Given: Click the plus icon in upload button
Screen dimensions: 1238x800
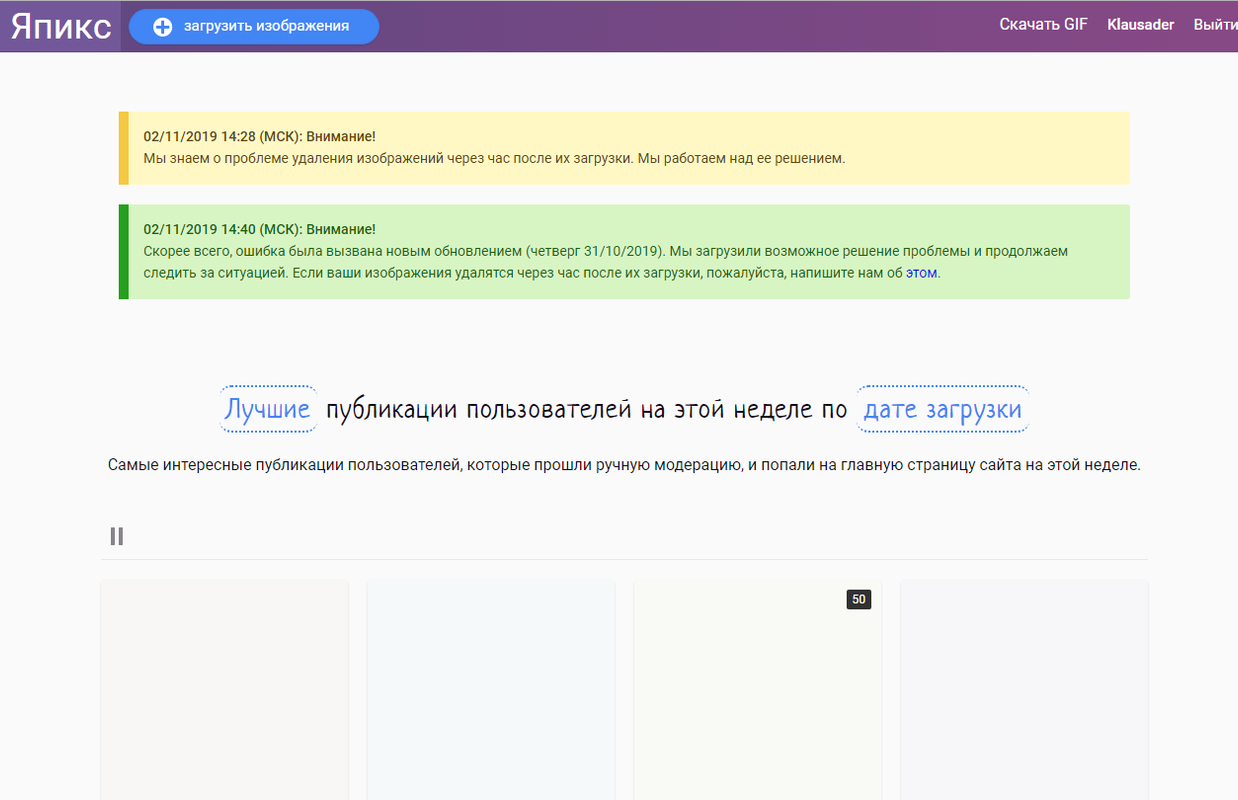Looking at the screenshot, I should pos(163,27).
